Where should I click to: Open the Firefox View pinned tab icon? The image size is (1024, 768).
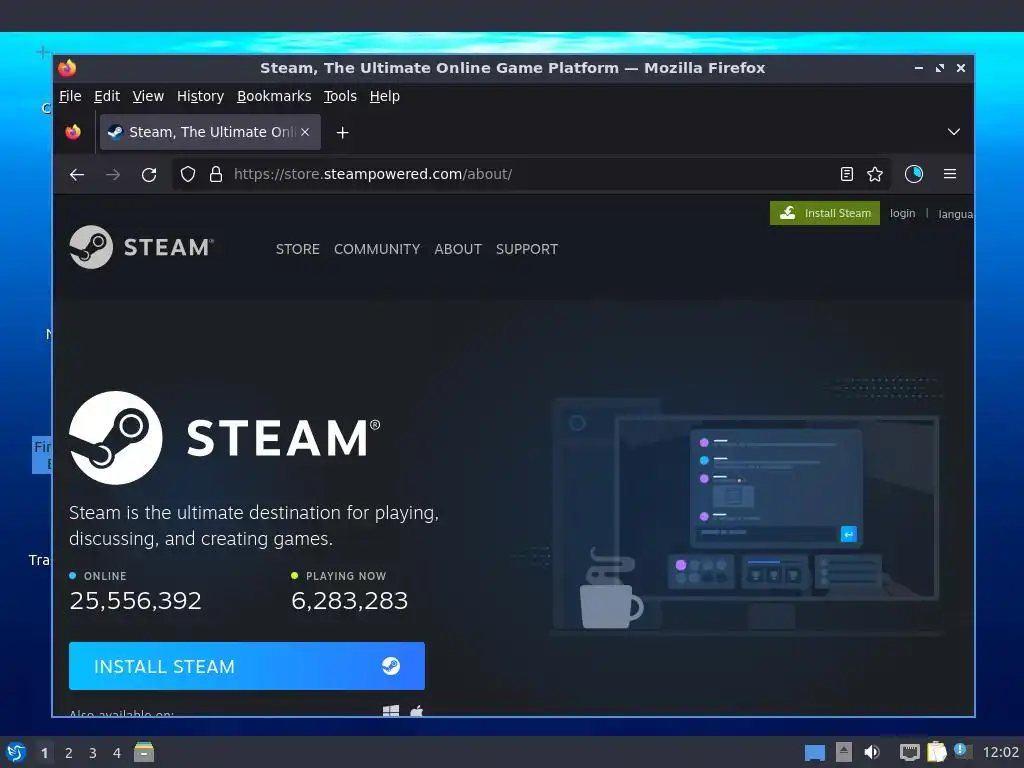coord(73,133)
